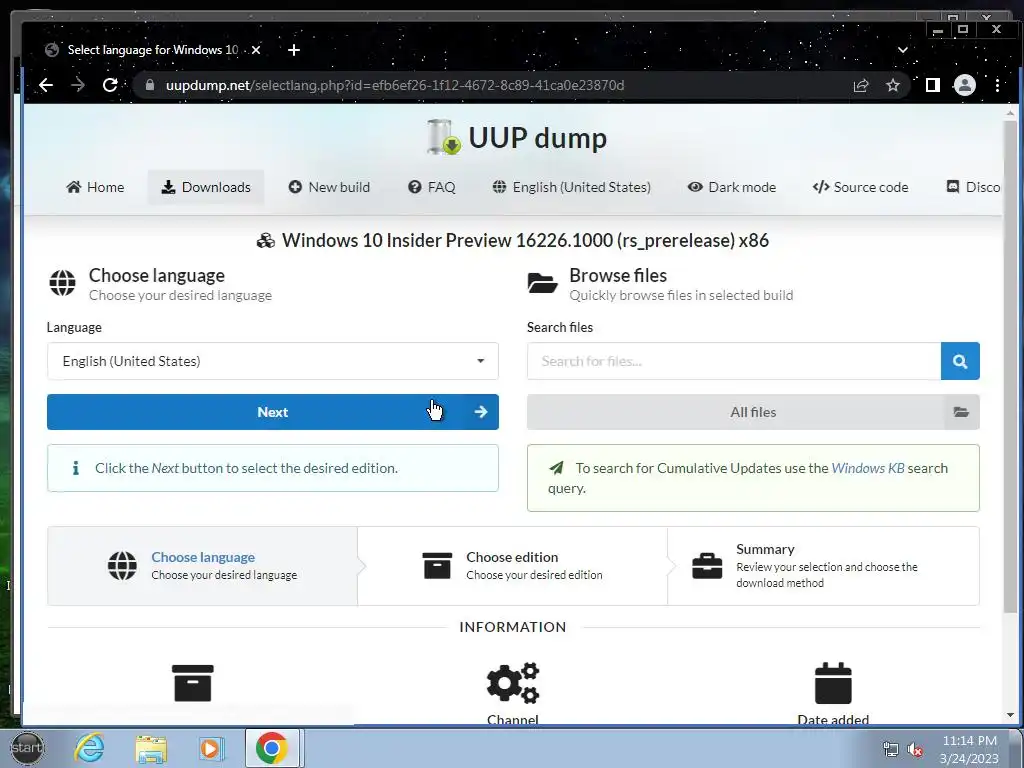Click the padlock site info icon
1024x768 pixels.
click(150, 85)
